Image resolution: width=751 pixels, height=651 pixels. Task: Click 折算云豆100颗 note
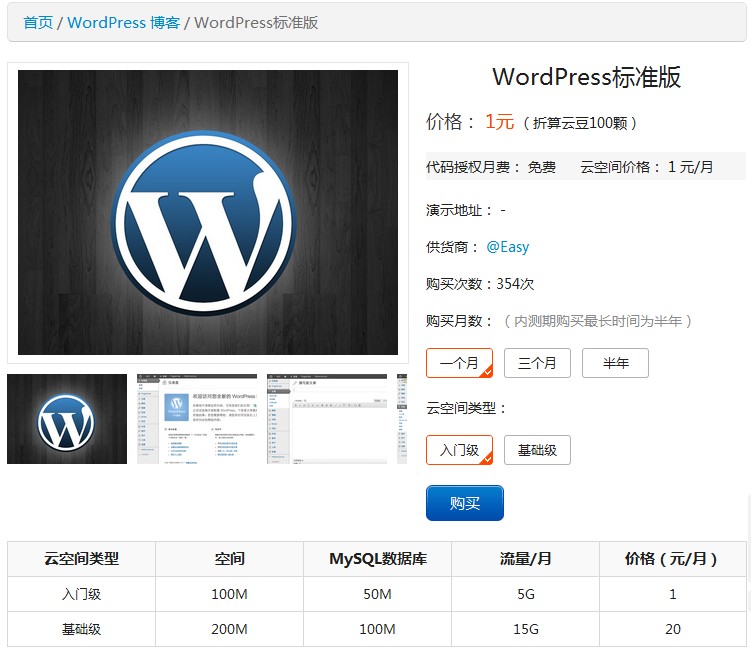[x=580, y=123]
